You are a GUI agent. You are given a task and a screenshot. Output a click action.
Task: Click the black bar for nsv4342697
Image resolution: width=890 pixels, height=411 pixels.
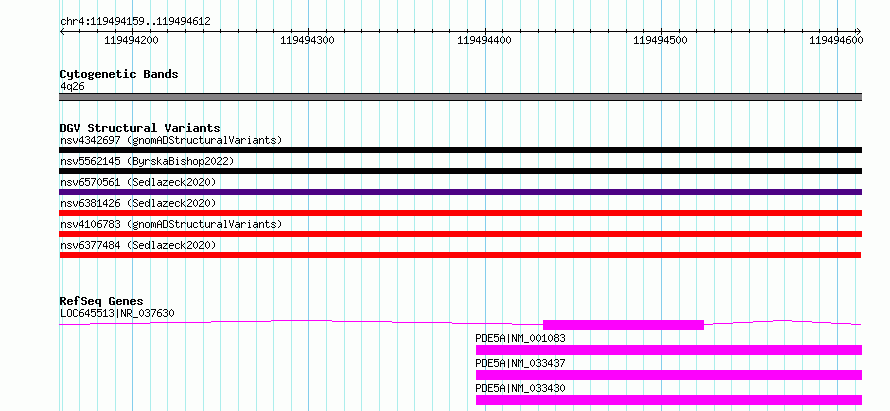[460, 150]
